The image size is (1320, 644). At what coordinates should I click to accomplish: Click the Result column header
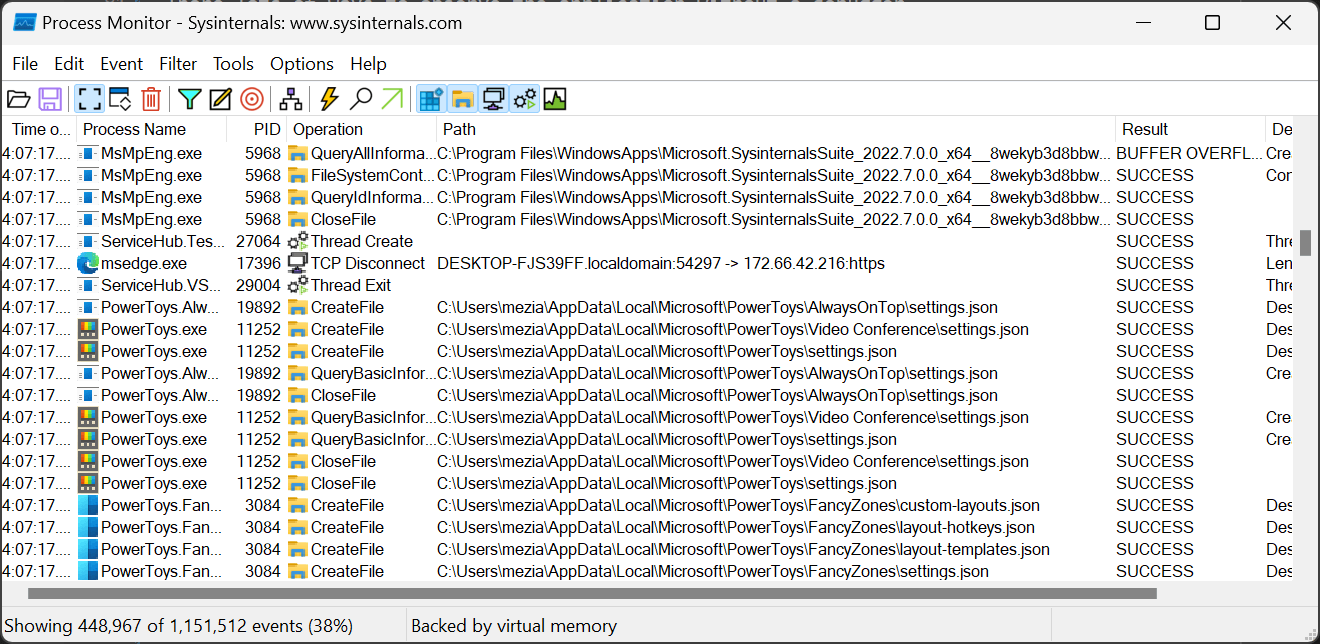1145,129
